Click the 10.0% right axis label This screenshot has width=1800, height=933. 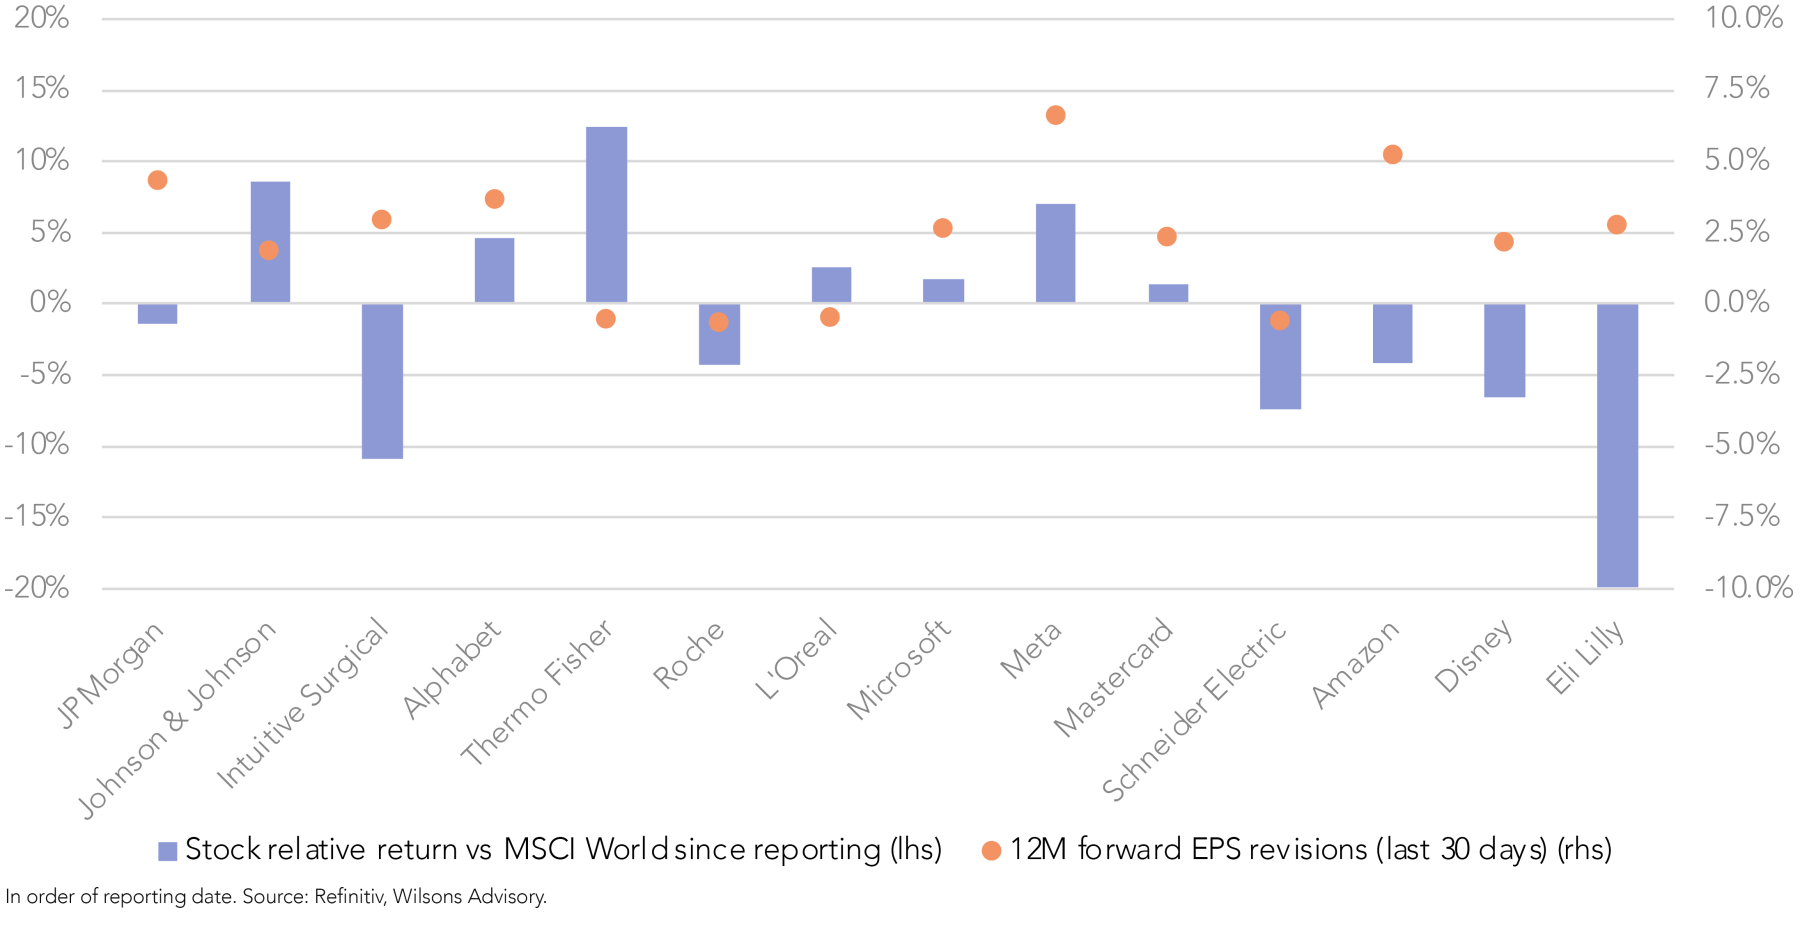(x=1743, y=18)
